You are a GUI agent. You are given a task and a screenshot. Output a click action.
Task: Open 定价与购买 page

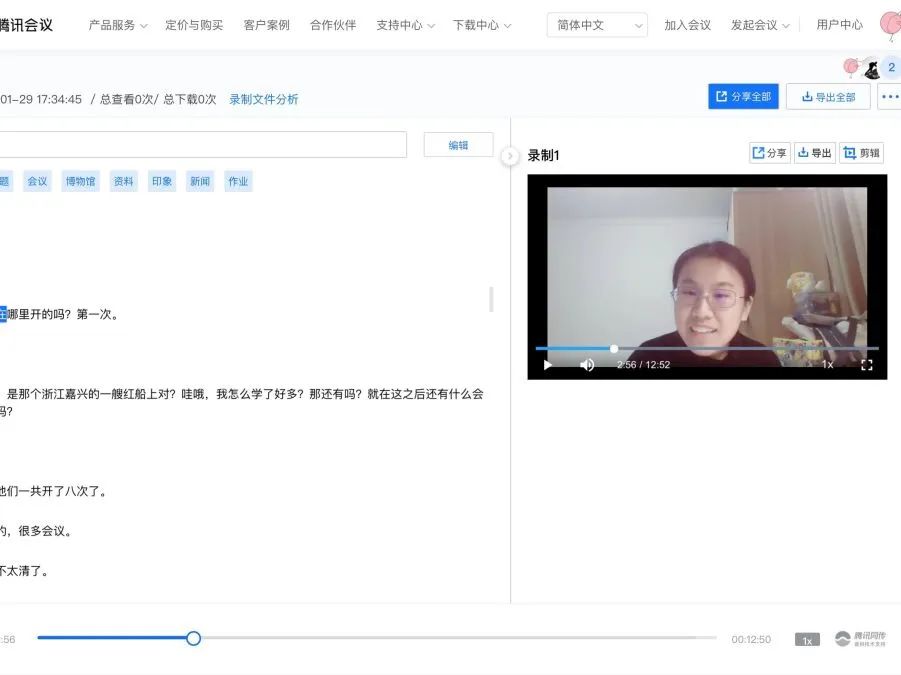[194, 25]
